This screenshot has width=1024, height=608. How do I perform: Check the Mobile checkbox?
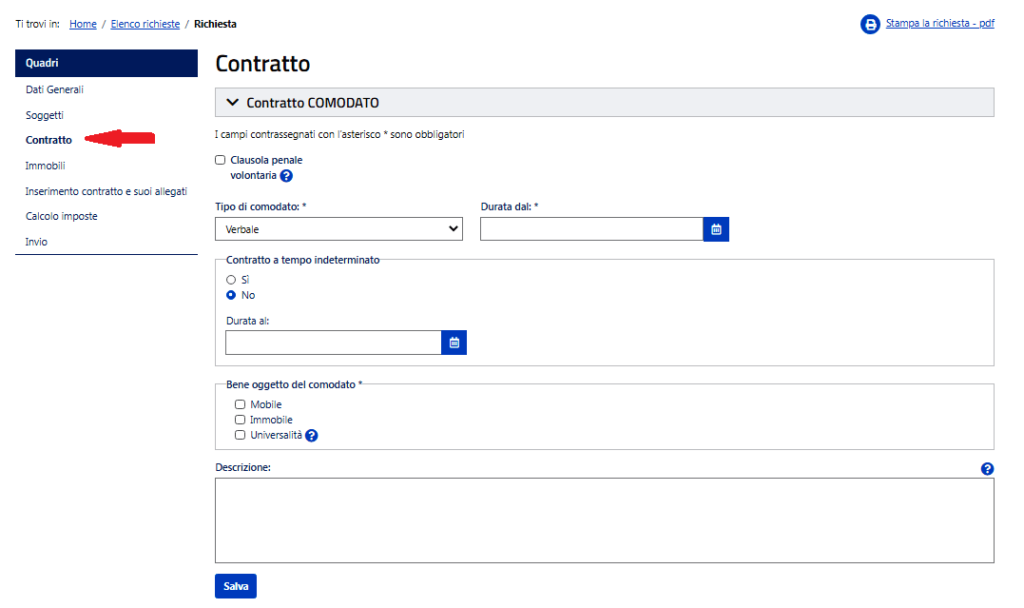coord(240,405)
